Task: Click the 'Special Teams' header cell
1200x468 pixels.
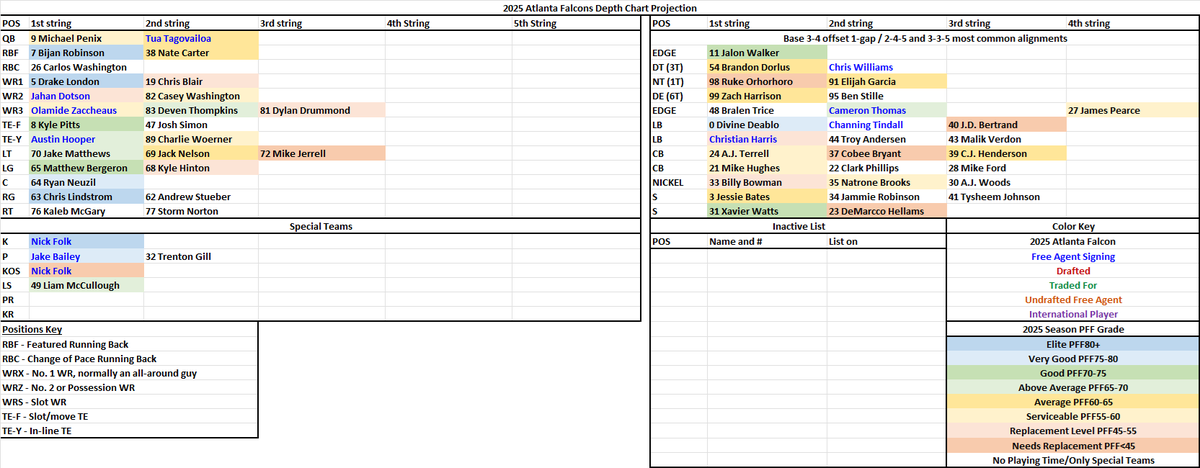Action: (x=321, y=227)
